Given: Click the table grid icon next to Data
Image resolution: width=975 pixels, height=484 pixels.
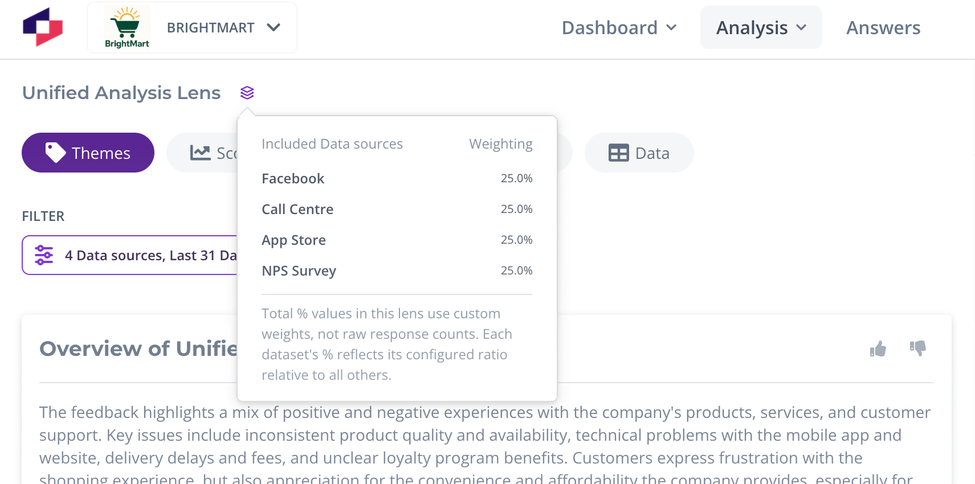Looking at the screenshot, I should click(618, 152).
